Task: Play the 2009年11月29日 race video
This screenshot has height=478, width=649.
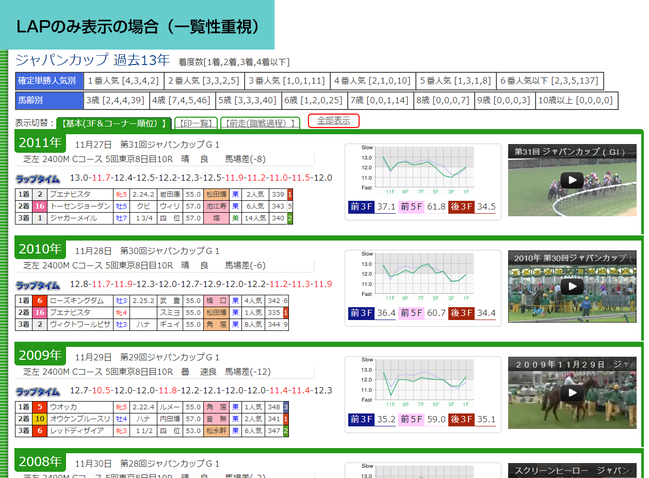Action: tap(572, 393)
